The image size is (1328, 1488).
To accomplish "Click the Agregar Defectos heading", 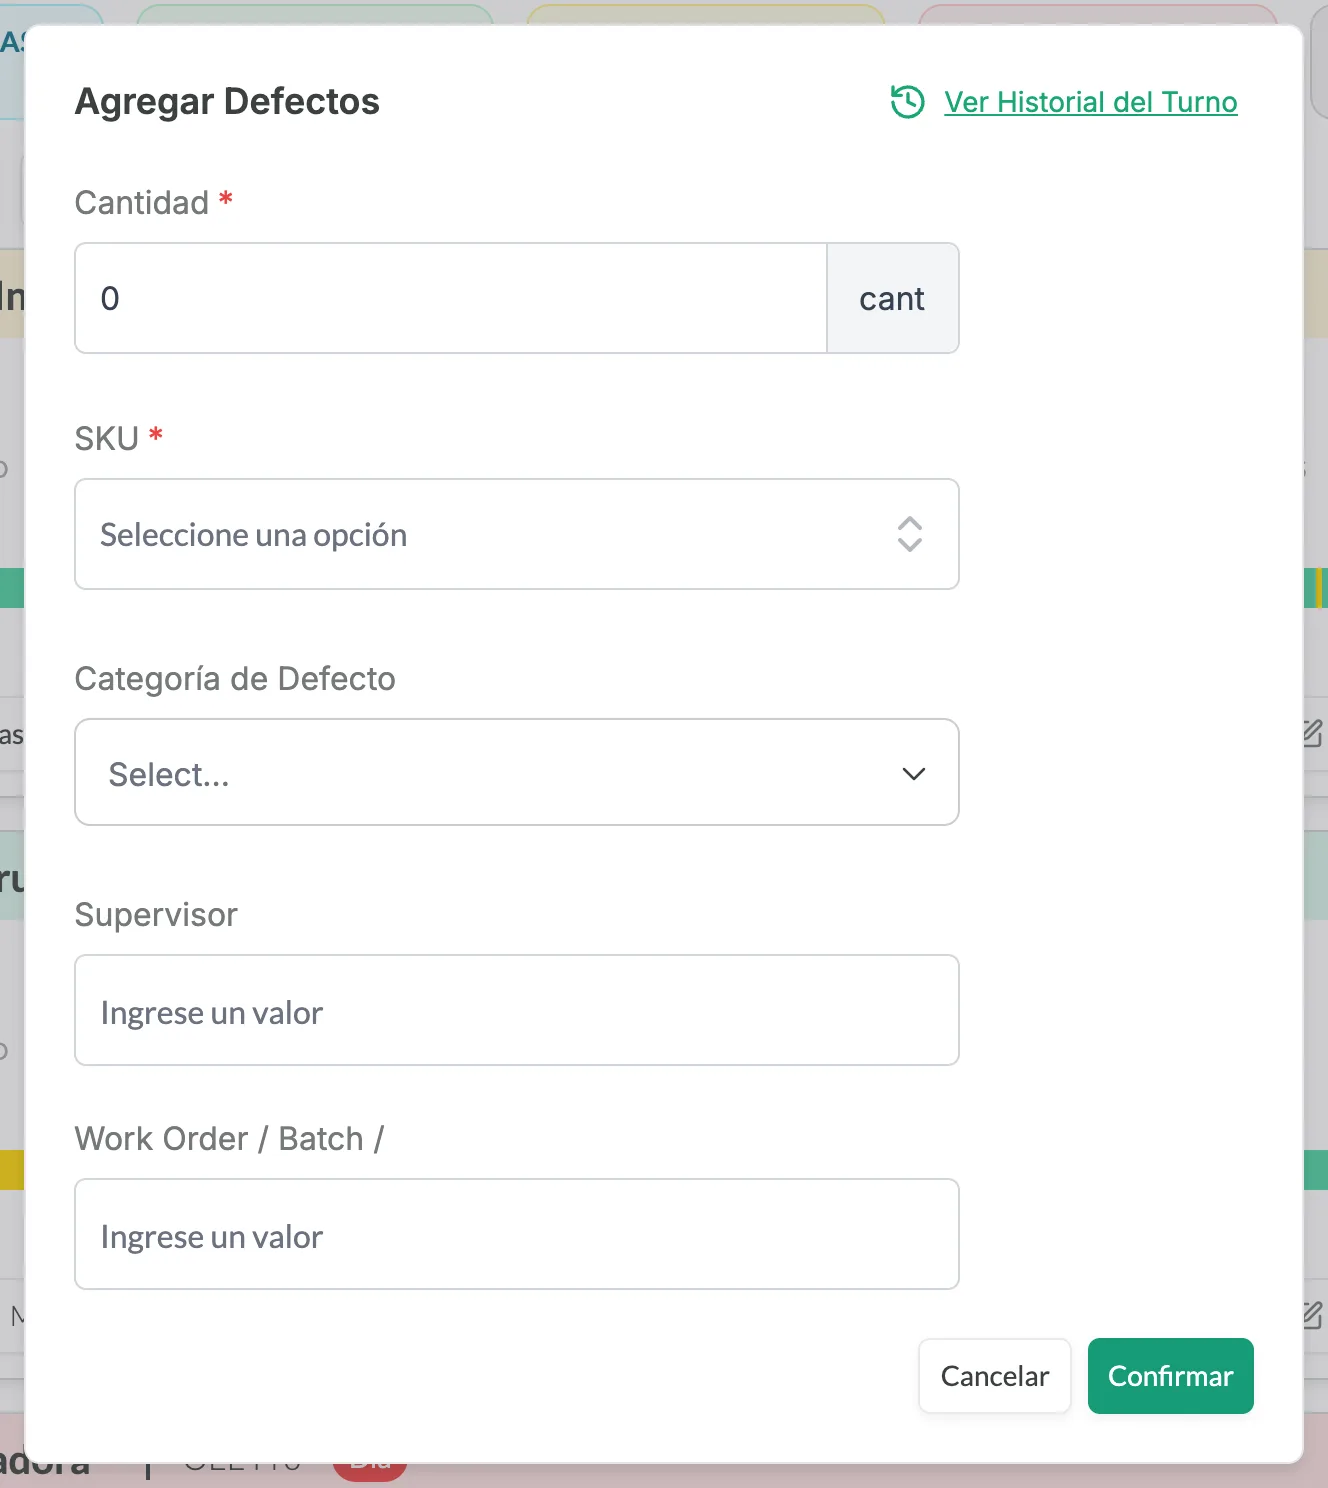I will [227, 101].
